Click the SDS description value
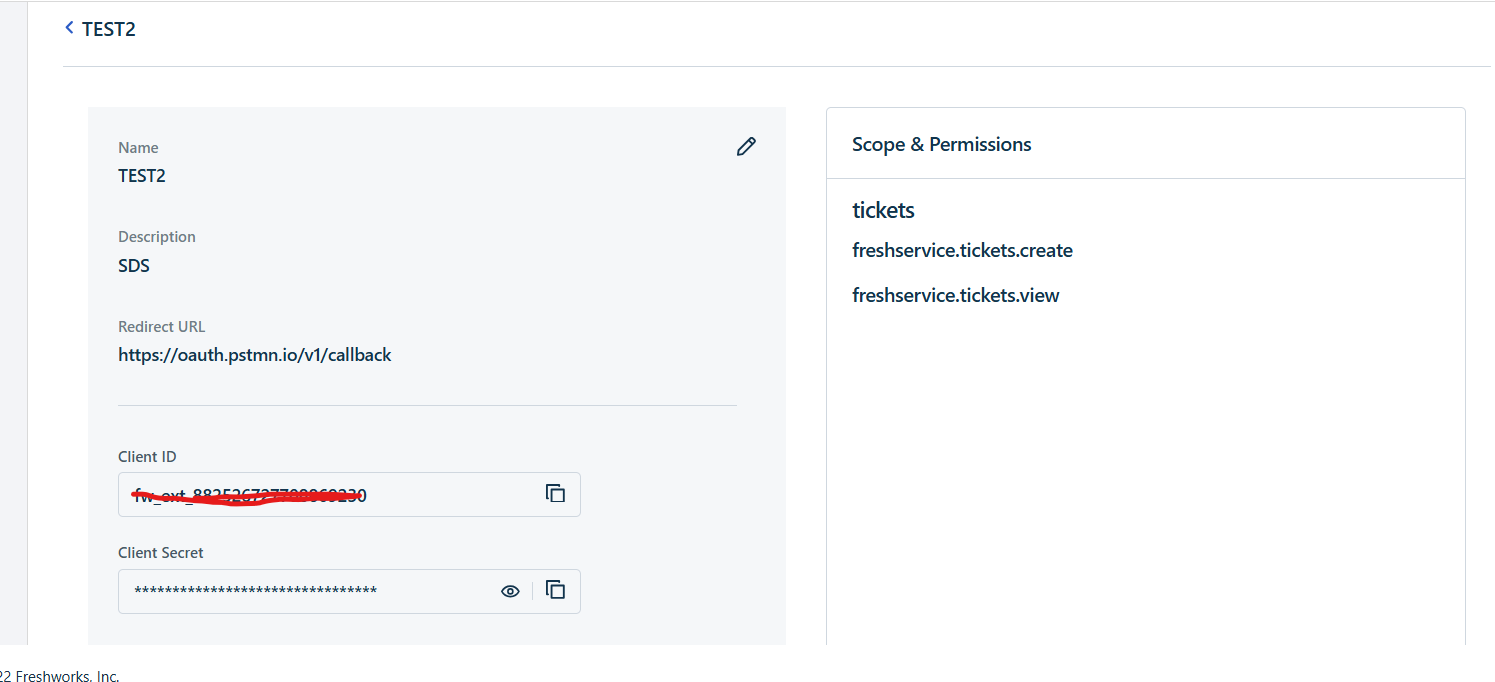This screenshot has width=1495, height=682. [134, 266]
